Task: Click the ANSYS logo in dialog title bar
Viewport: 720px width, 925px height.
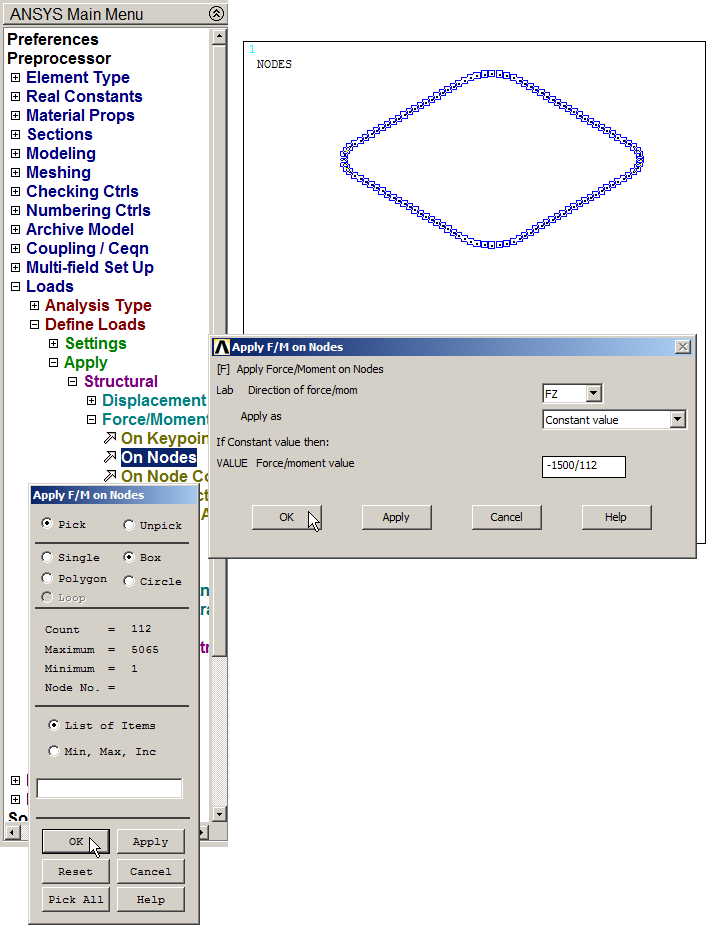Action: 221,347
